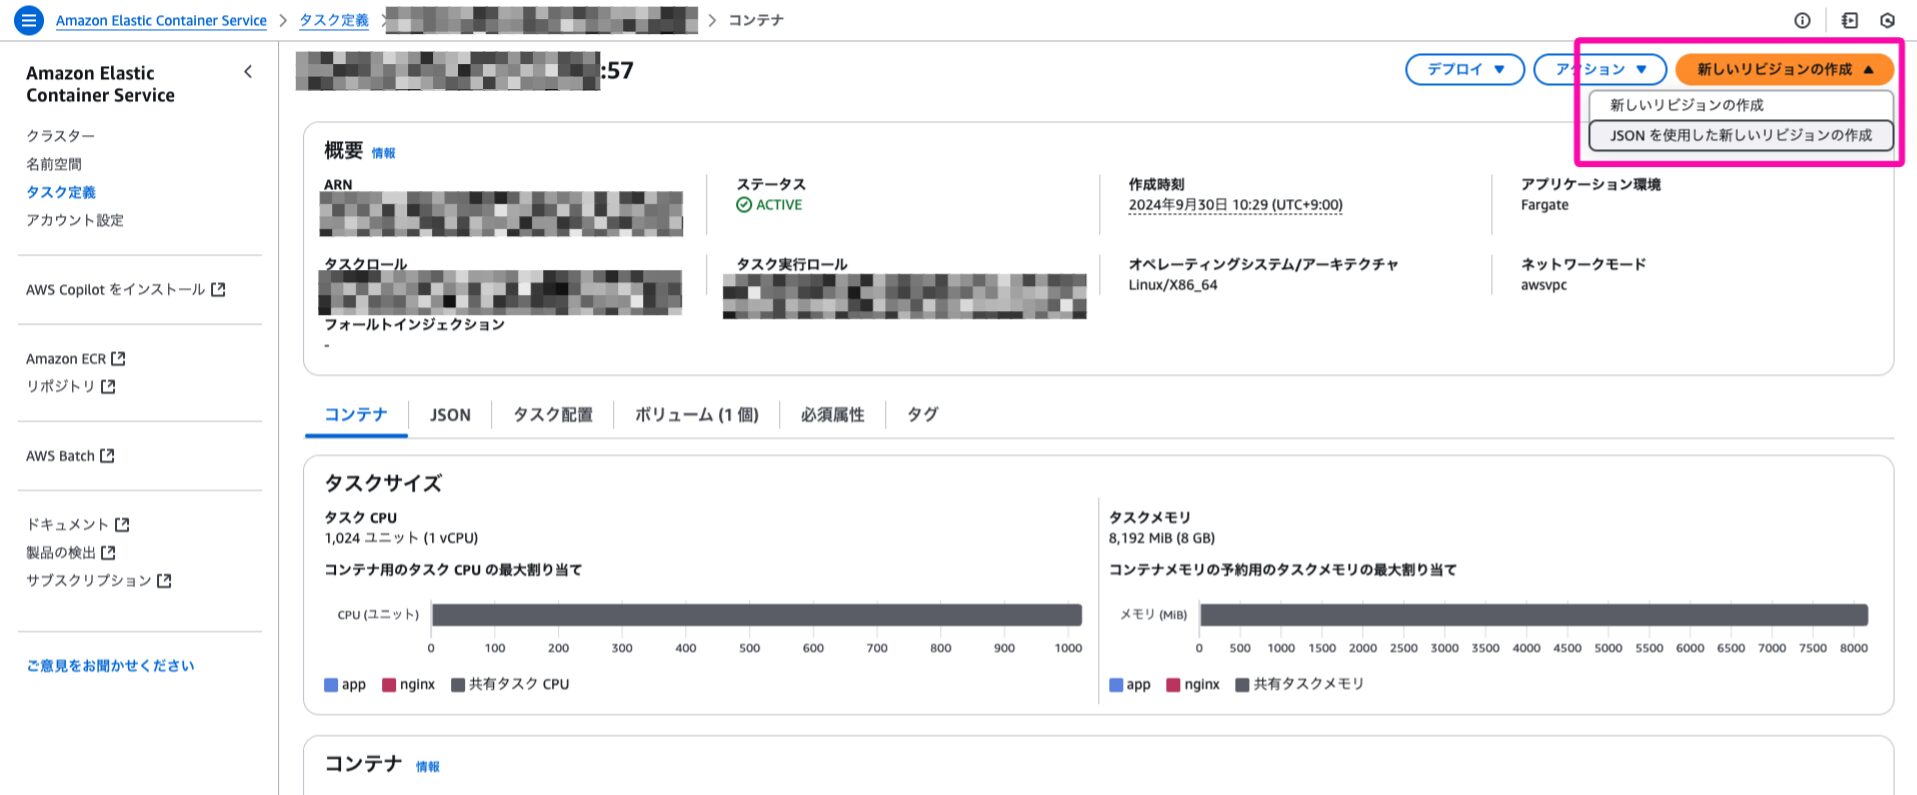Image resolution: width=1917 pixels, height=795 pixels.
Task: Click external link icon beside AWS Batch
Action: [107, 455]
